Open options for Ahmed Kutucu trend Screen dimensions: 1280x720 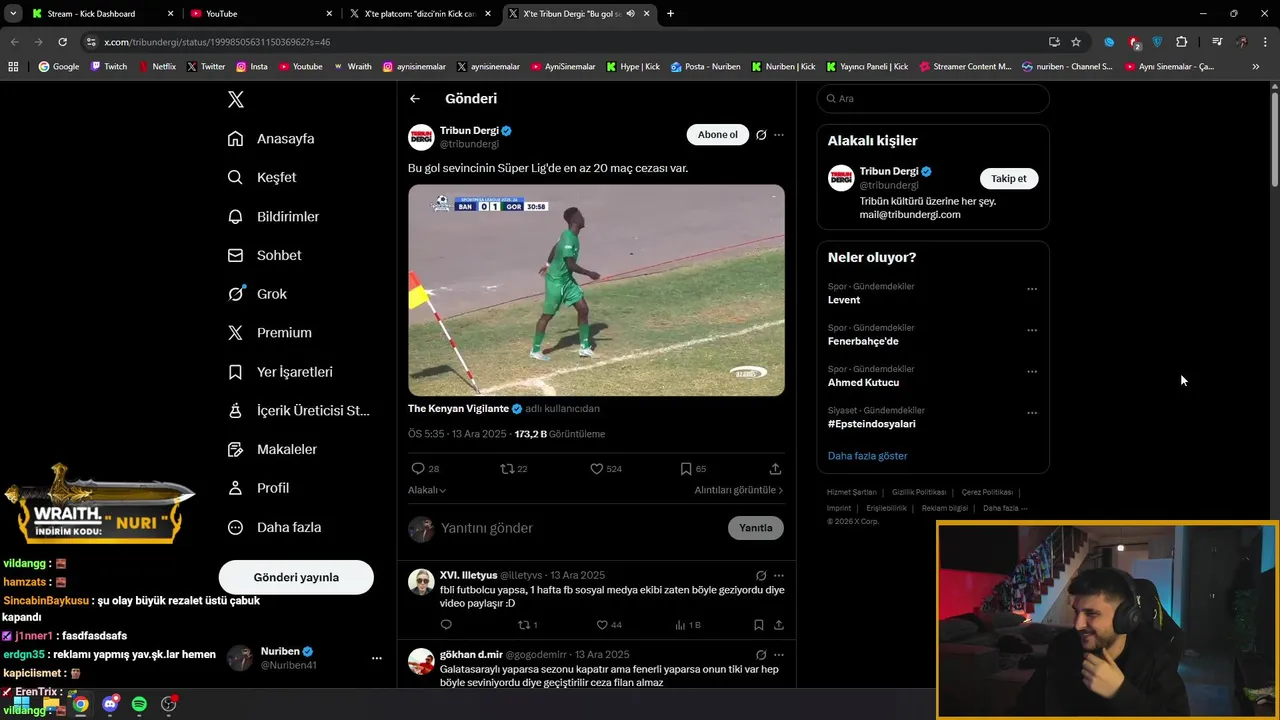tap(1032, 372)
